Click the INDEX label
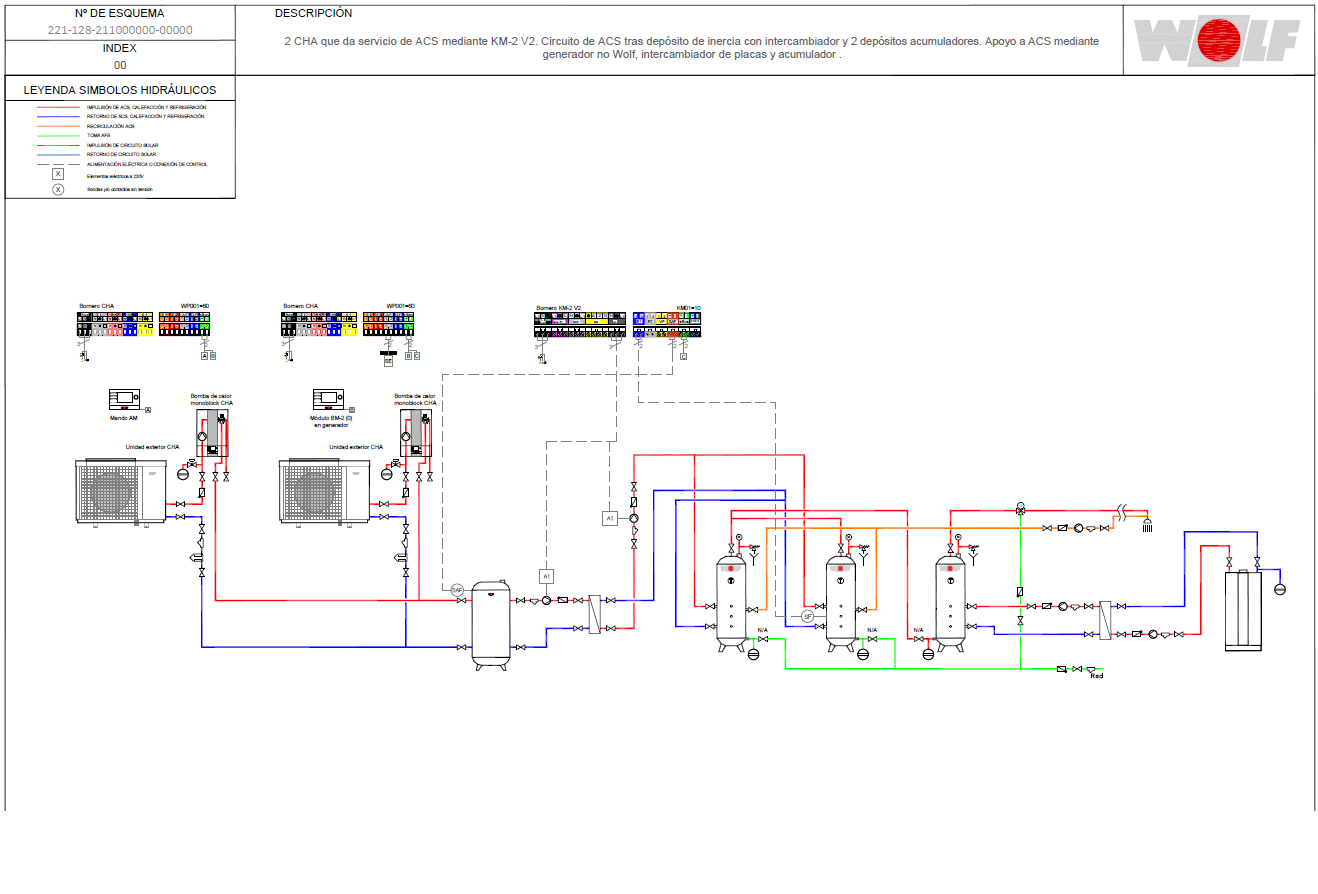 [x=120, y=48]
